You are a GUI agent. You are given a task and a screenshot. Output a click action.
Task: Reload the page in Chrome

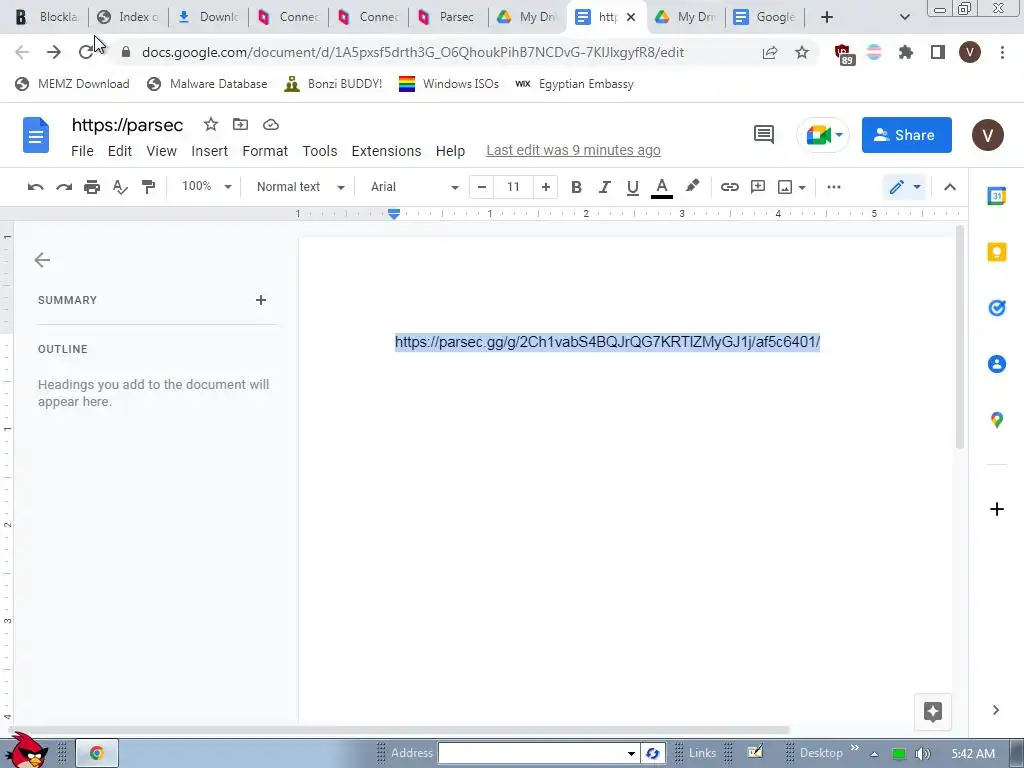pos(86,52)
